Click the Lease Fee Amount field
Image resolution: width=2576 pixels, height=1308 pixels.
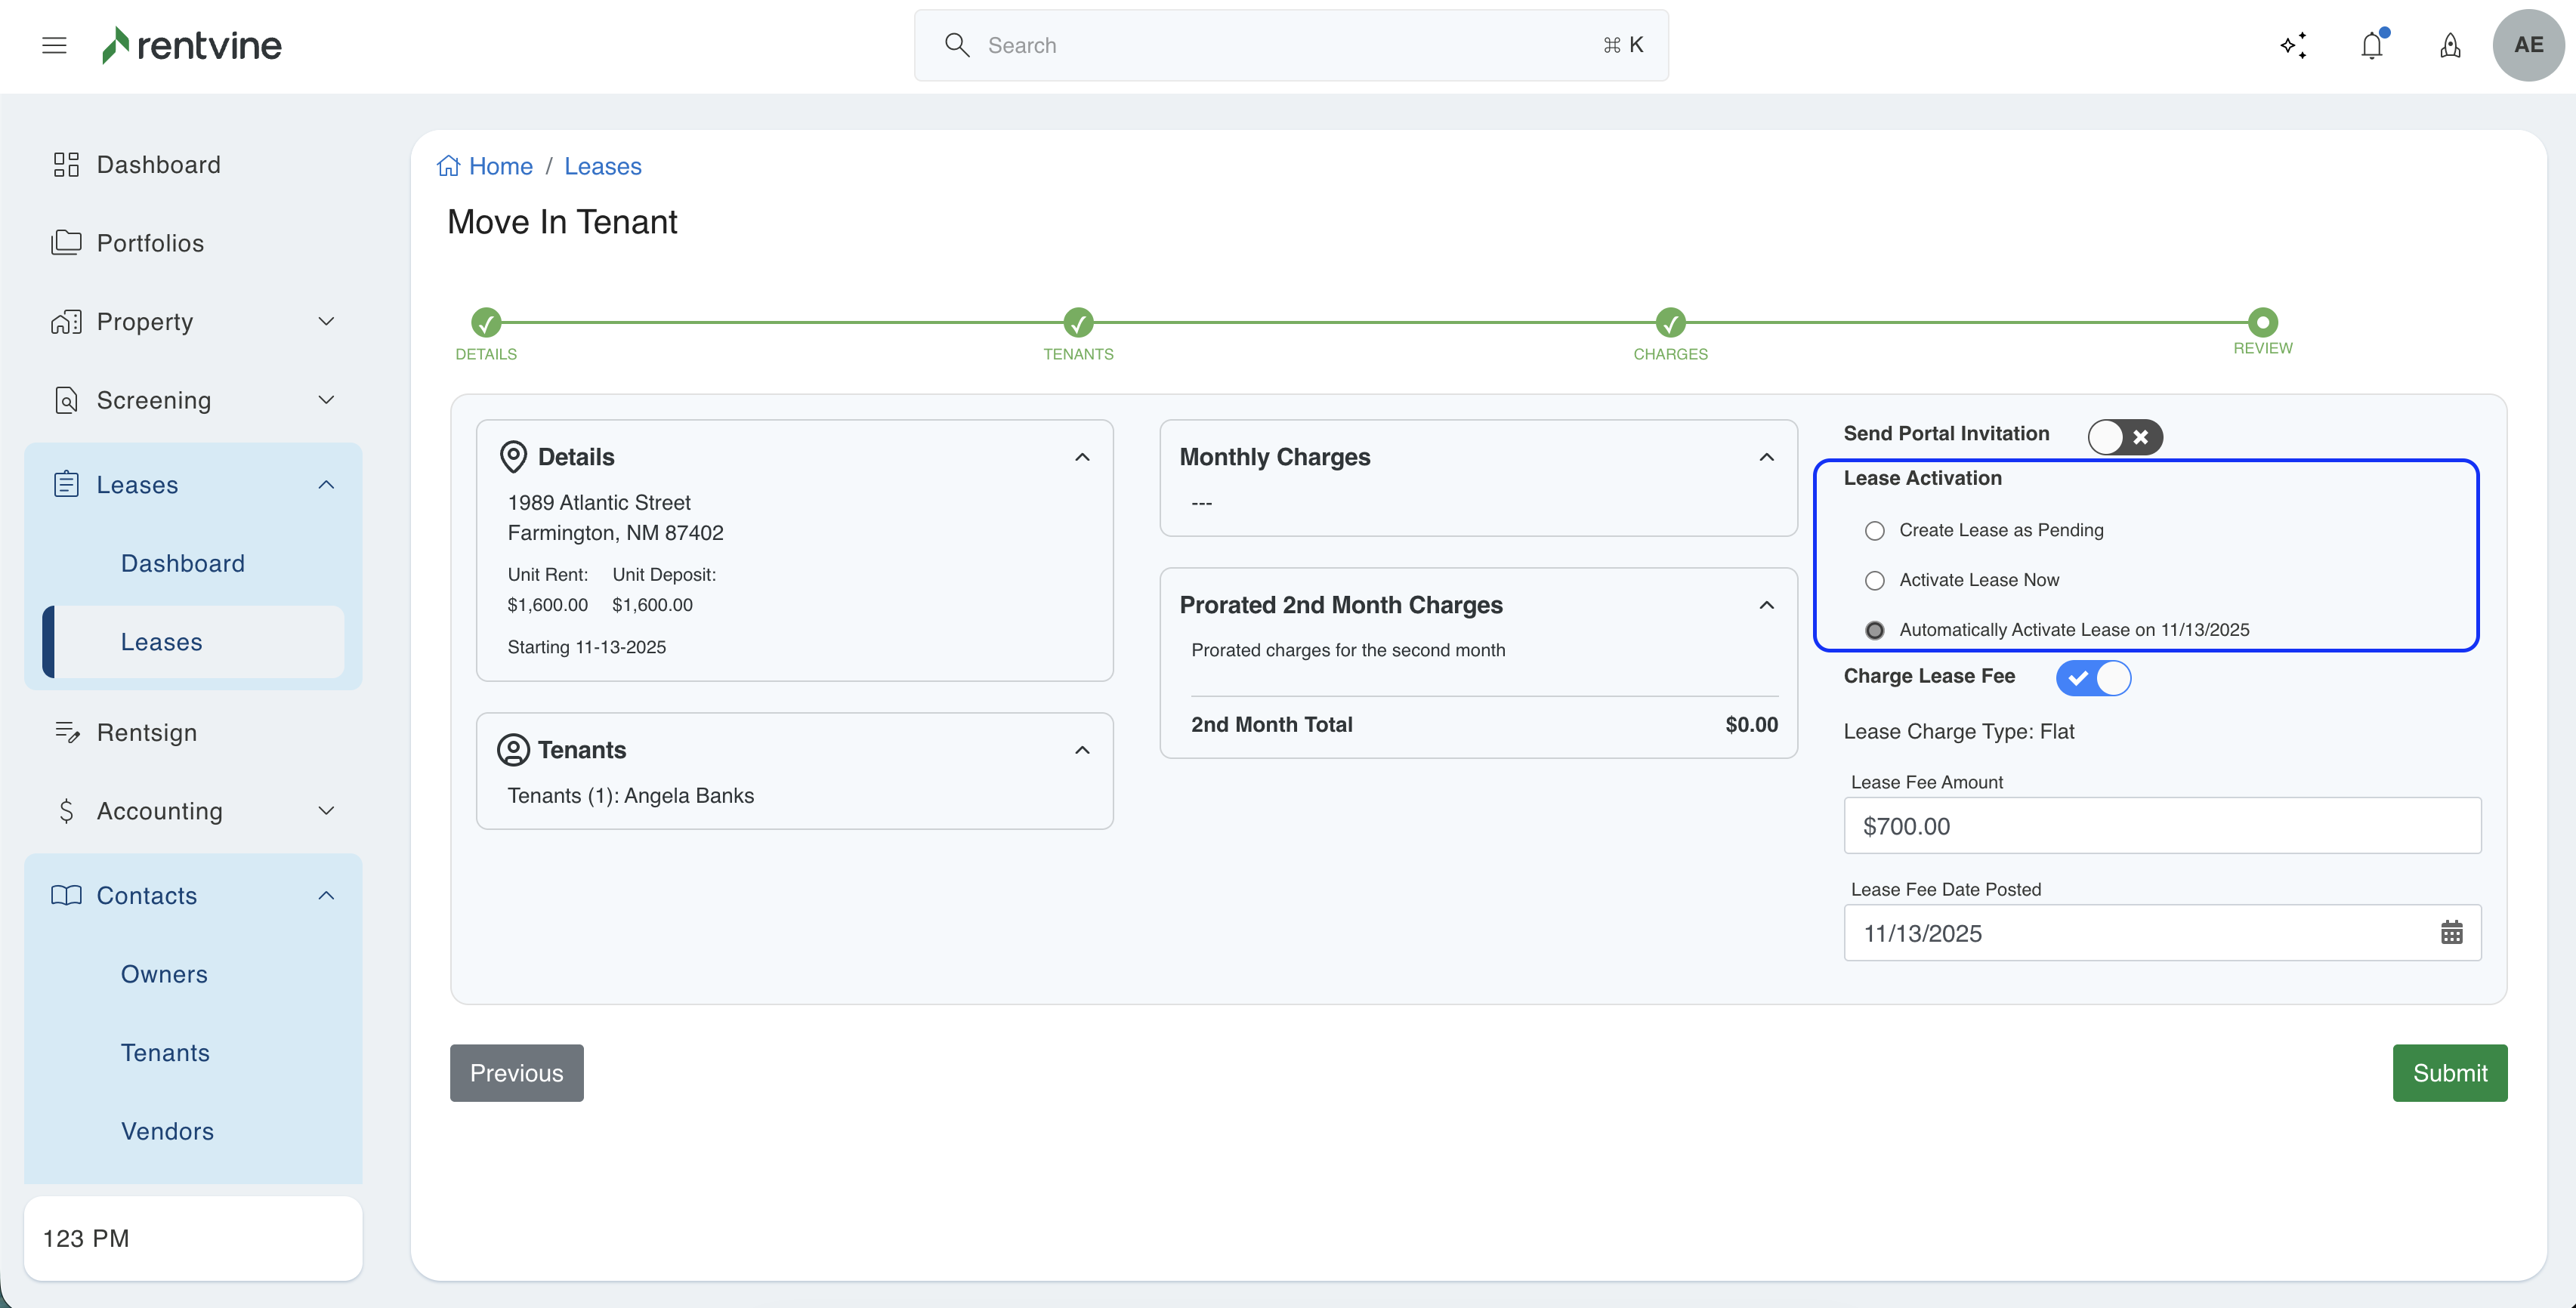coord(2161,826)
